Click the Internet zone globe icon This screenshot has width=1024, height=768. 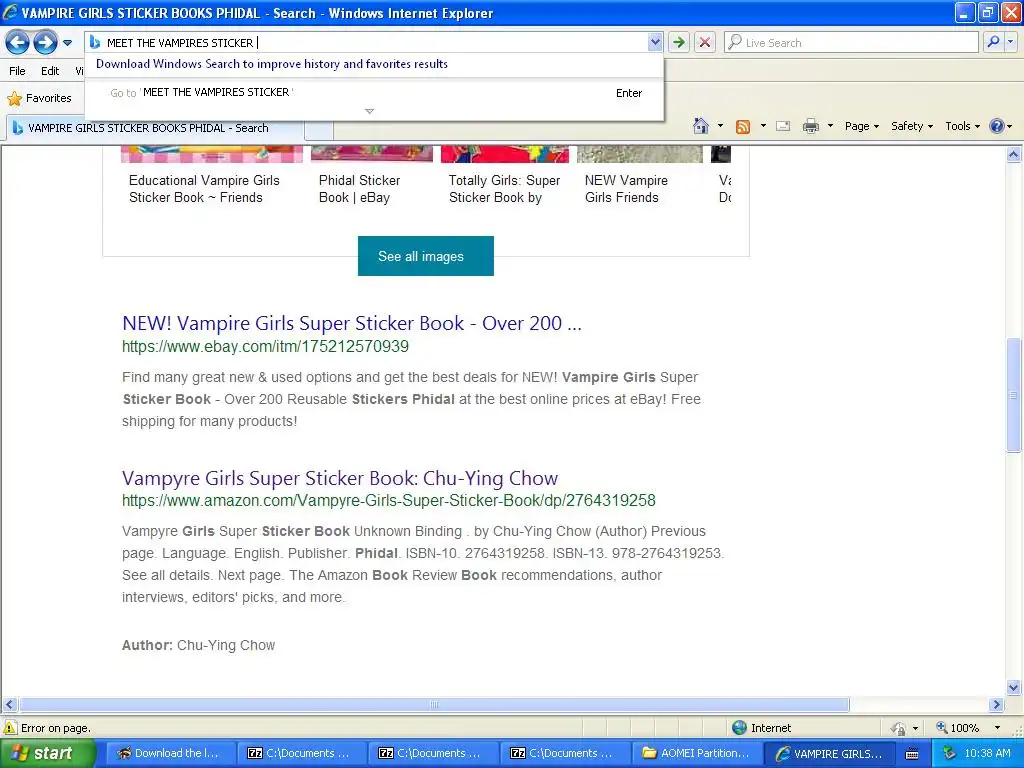pos(739,728)
